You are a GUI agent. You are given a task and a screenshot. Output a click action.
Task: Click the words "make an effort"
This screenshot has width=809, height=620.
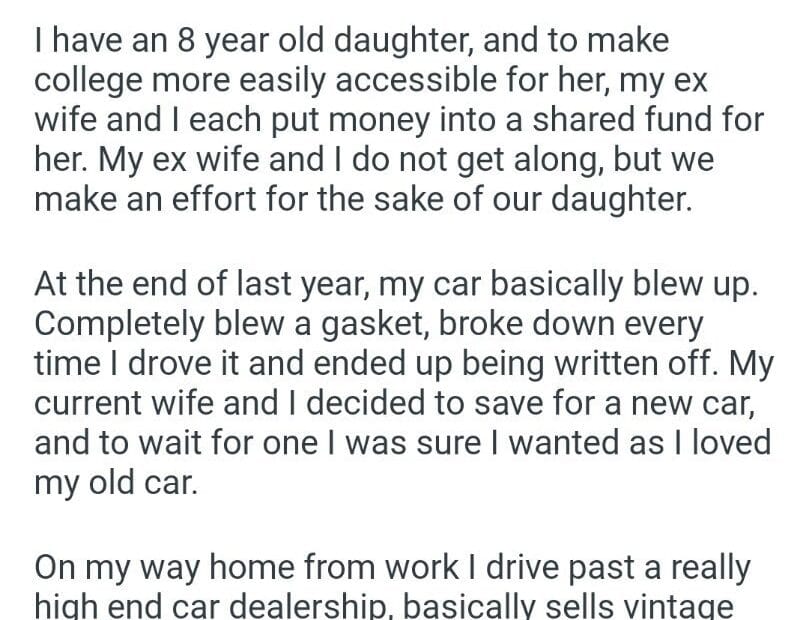point(134,201)
